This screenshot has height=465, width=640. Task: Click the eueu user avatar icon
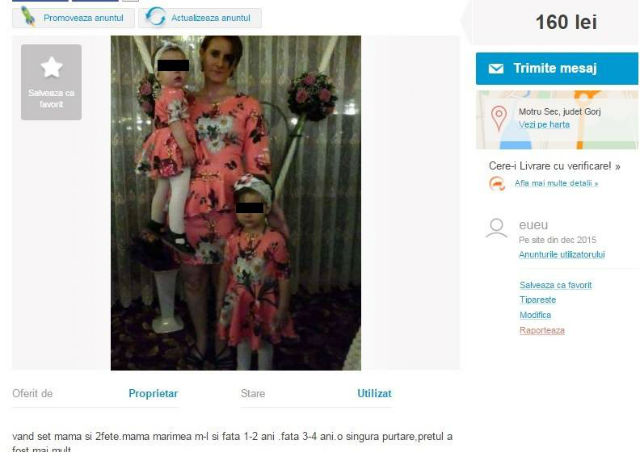pyautogui.click(x=497, y=228)
